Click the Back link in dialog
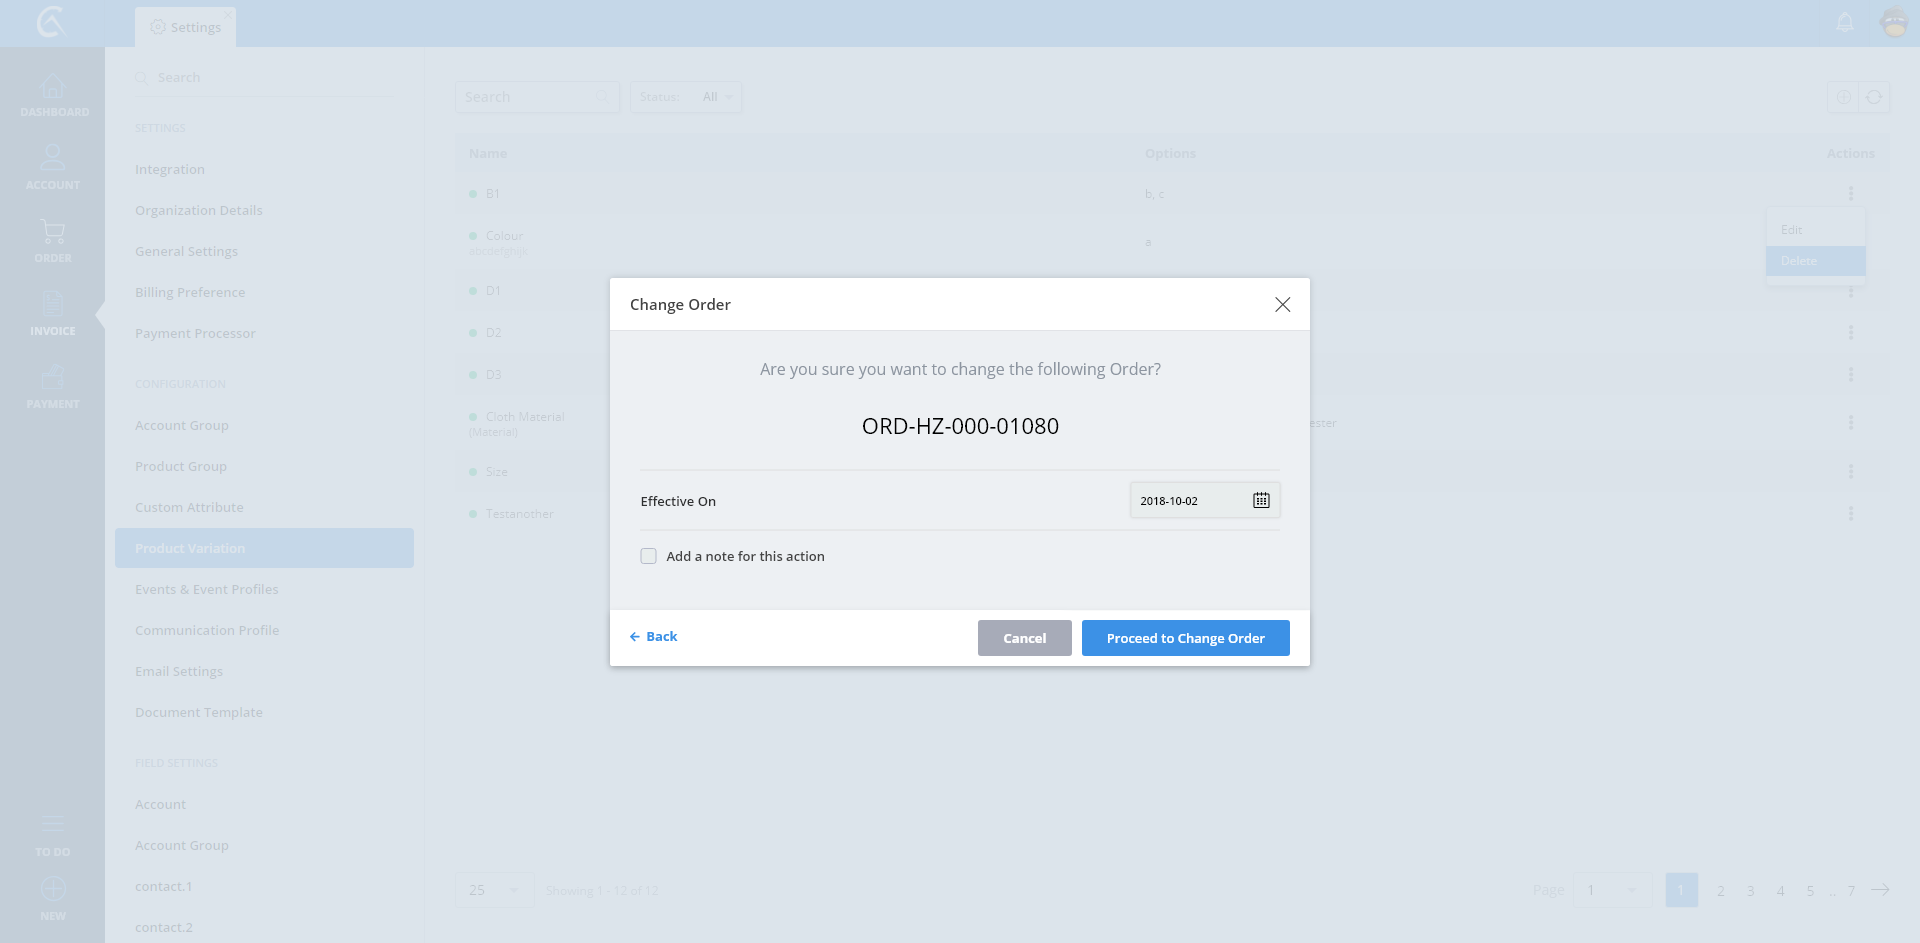Screen dimensions: 1920x943 (654, 636)
